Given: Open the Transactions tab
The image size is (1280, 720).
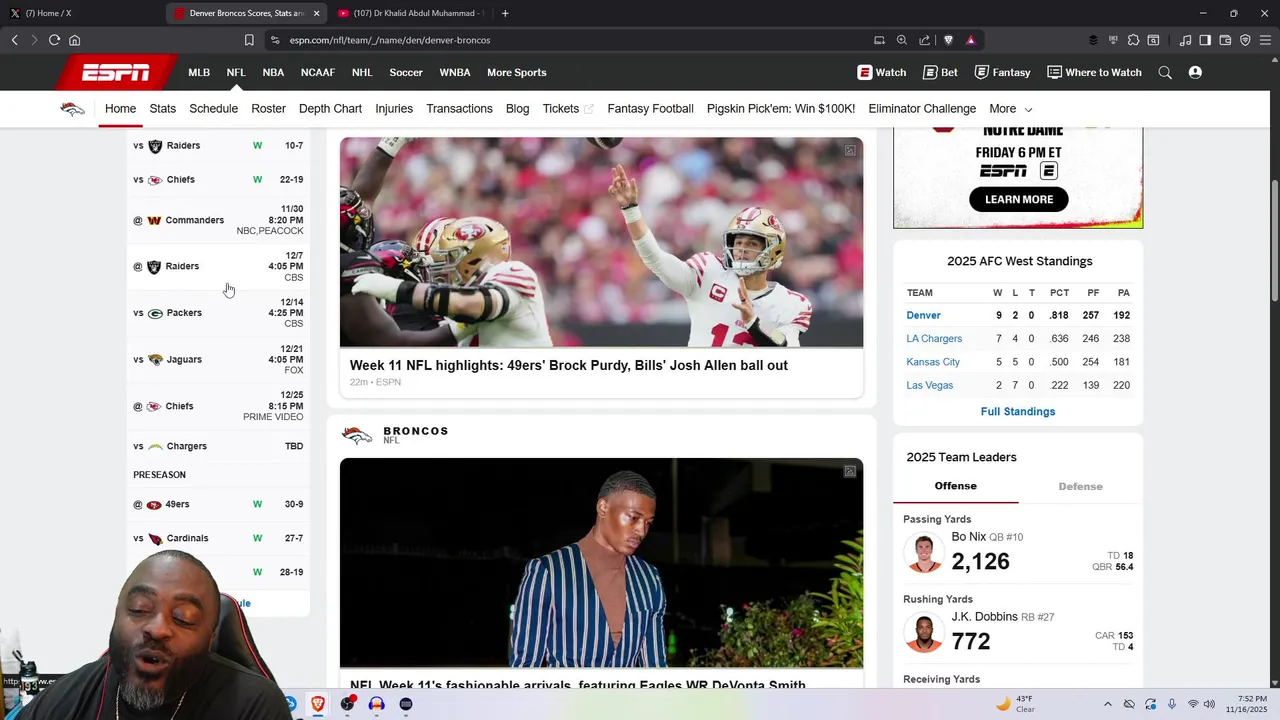Looking at the screenshot, I should pyautogui.click(x=459, y=109).
